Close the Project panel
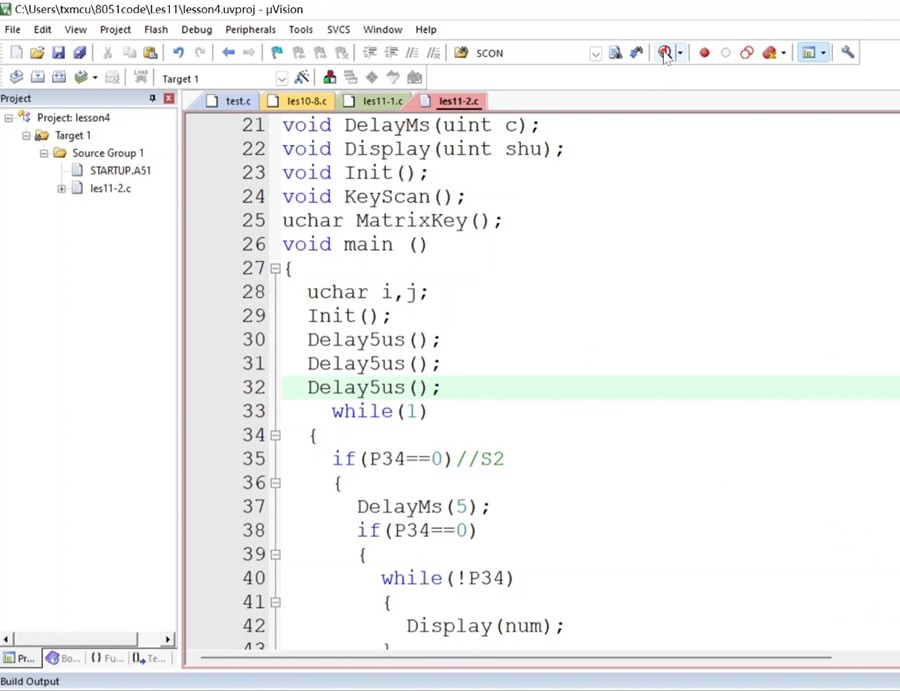 169,99
